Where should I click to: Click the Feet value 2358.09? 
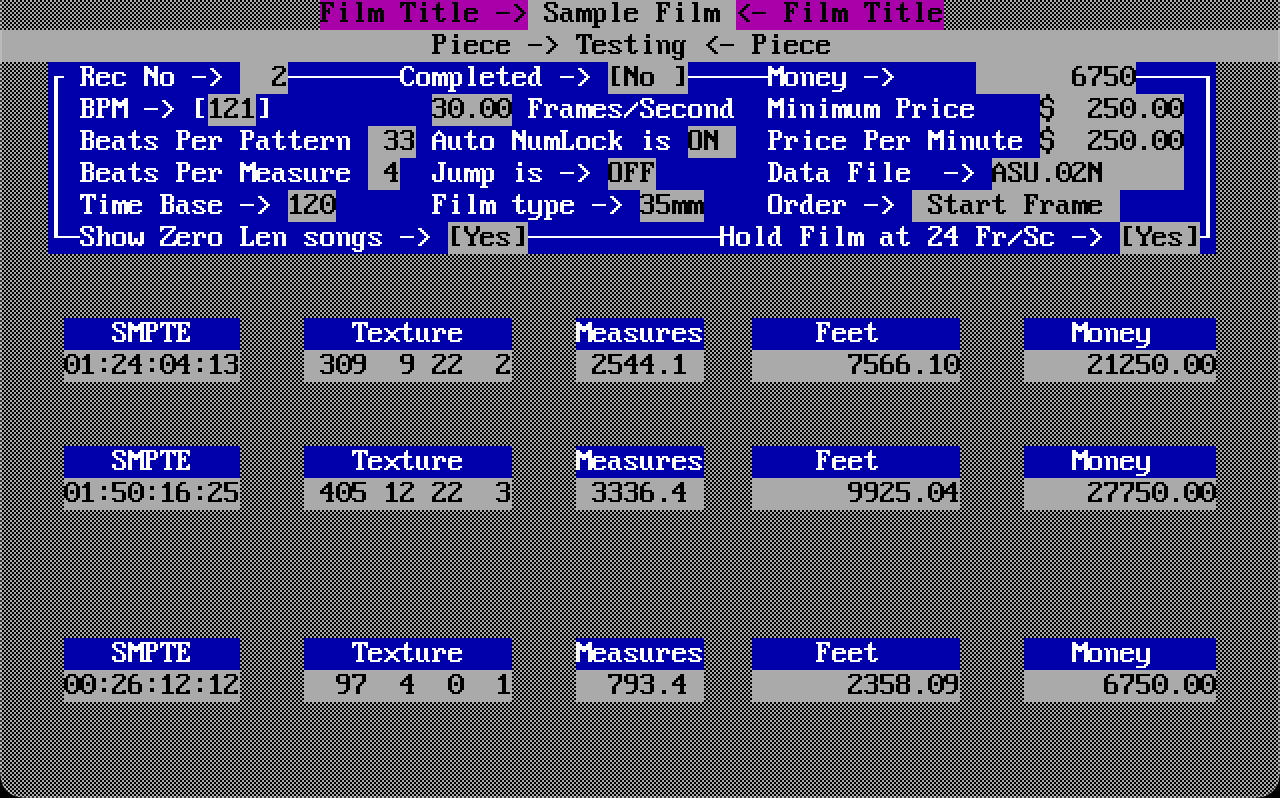tap(856, 686)
